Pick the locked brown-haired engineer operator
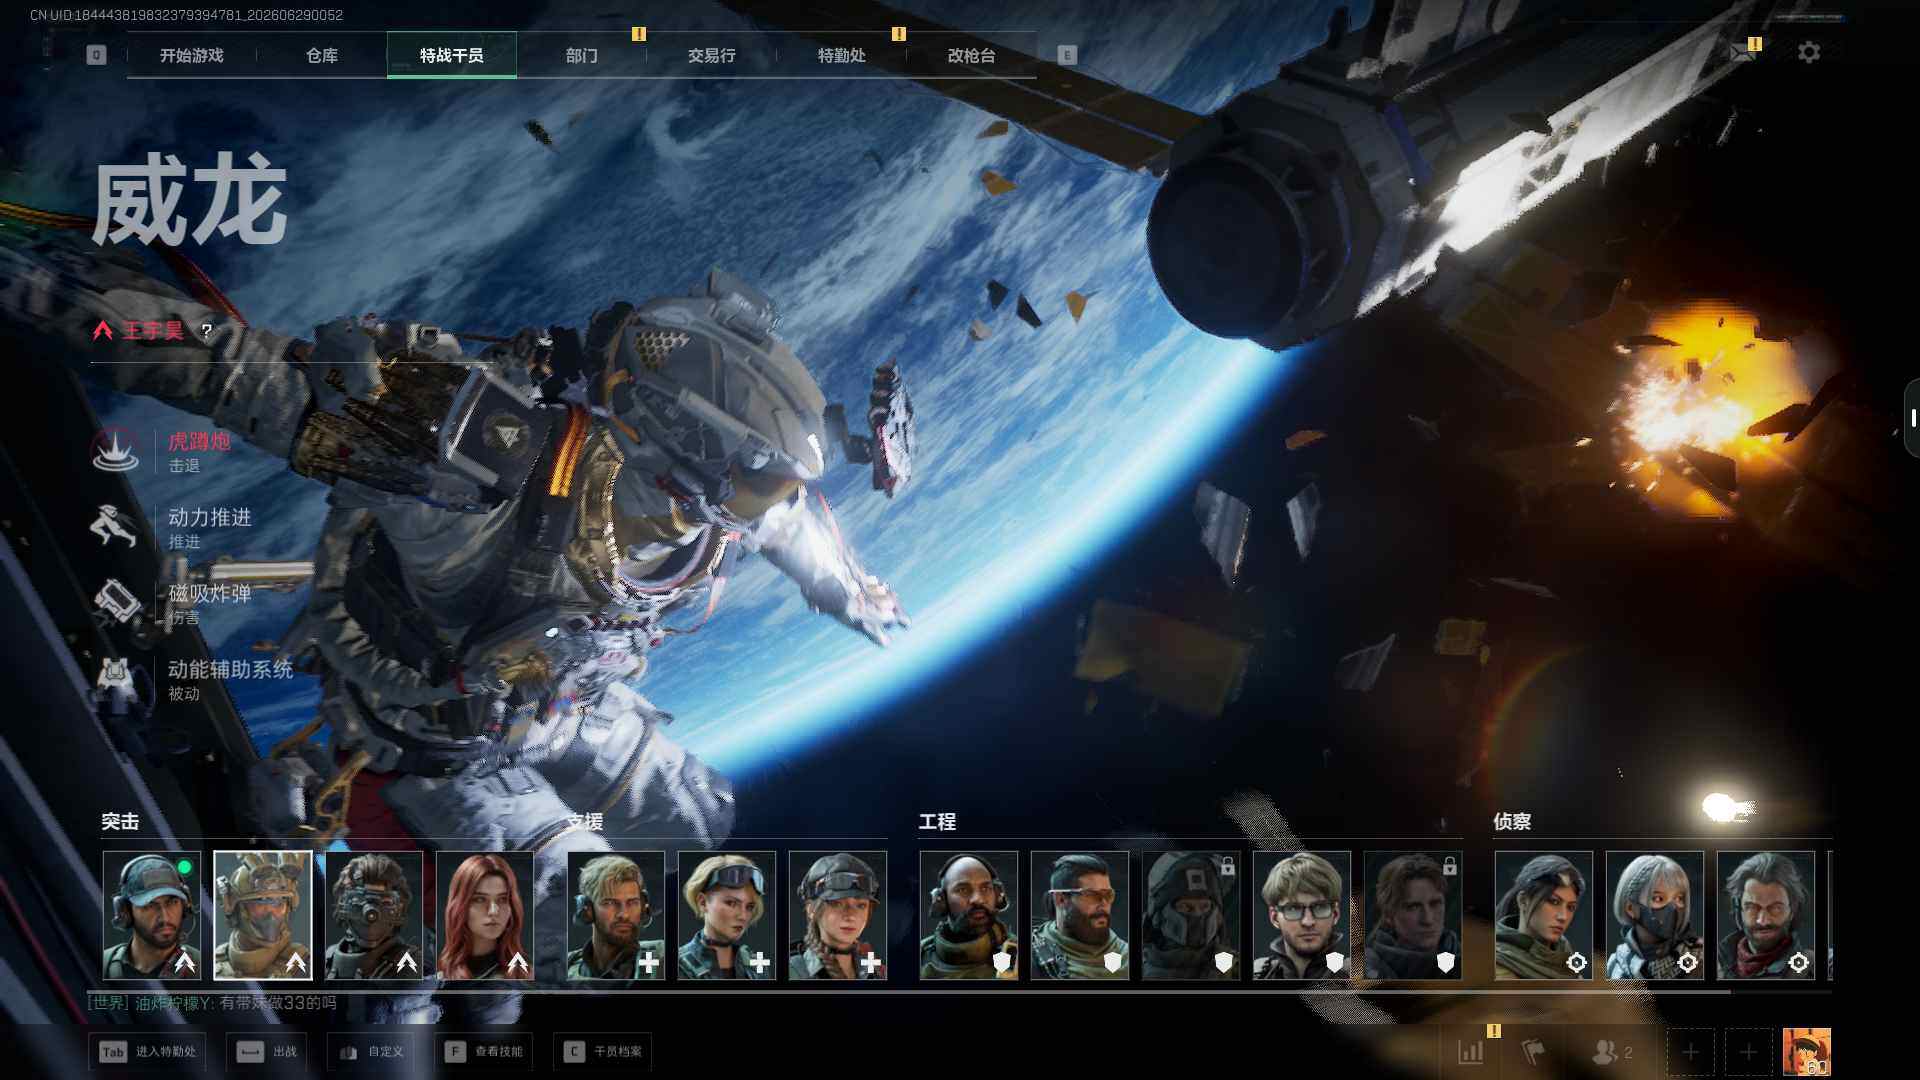This screenshot has width=1920, height=1080. click(1413, 915)
